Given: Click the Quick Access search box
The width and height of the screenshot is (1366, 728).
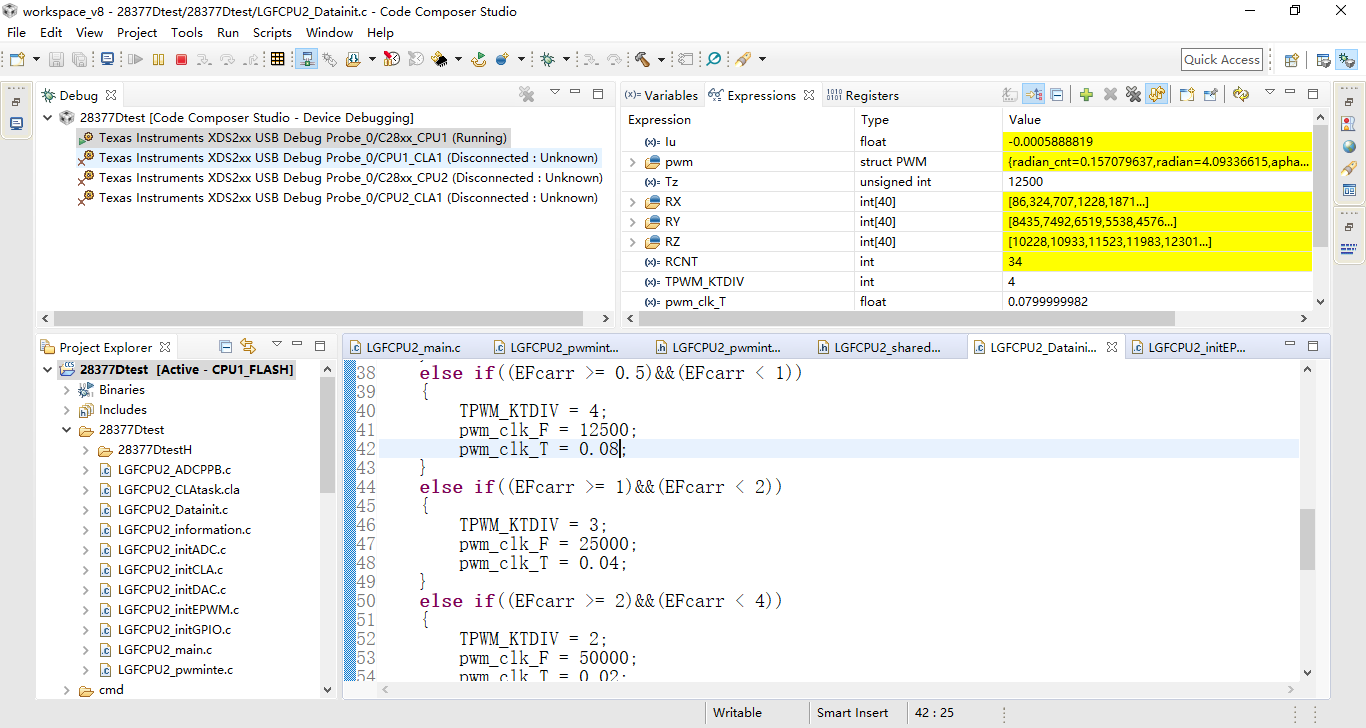Looking at the screenshot, I should (x=1221, y=60).
